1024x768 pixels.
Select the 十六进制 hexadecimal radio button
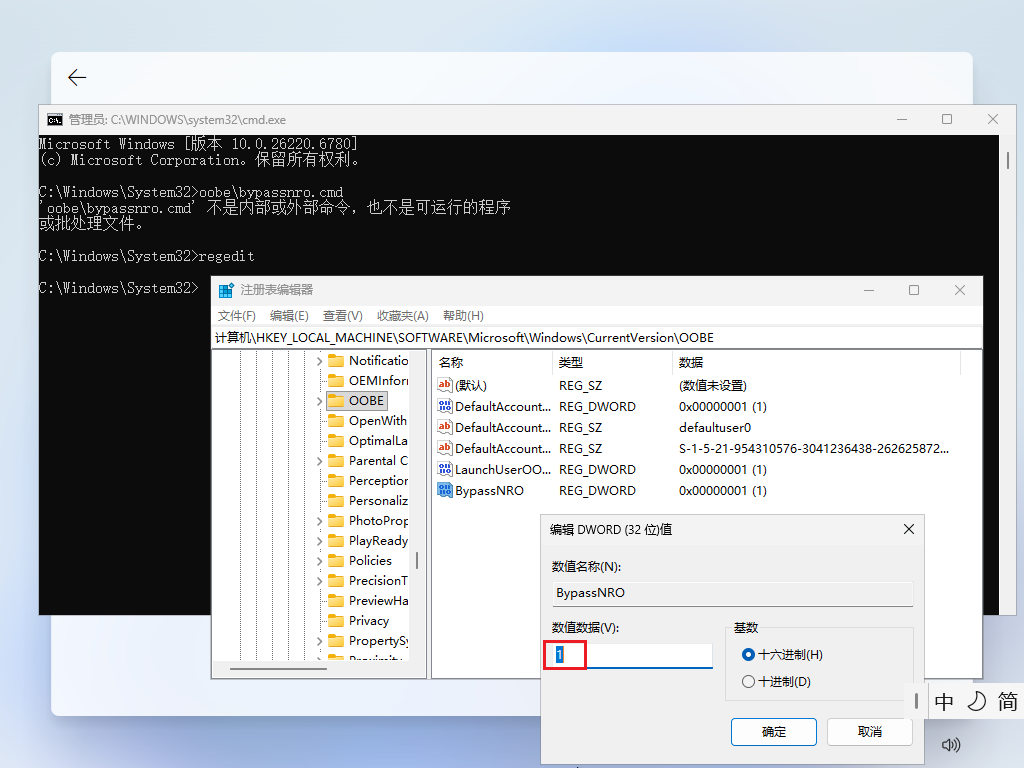click(x=749, y=654)
